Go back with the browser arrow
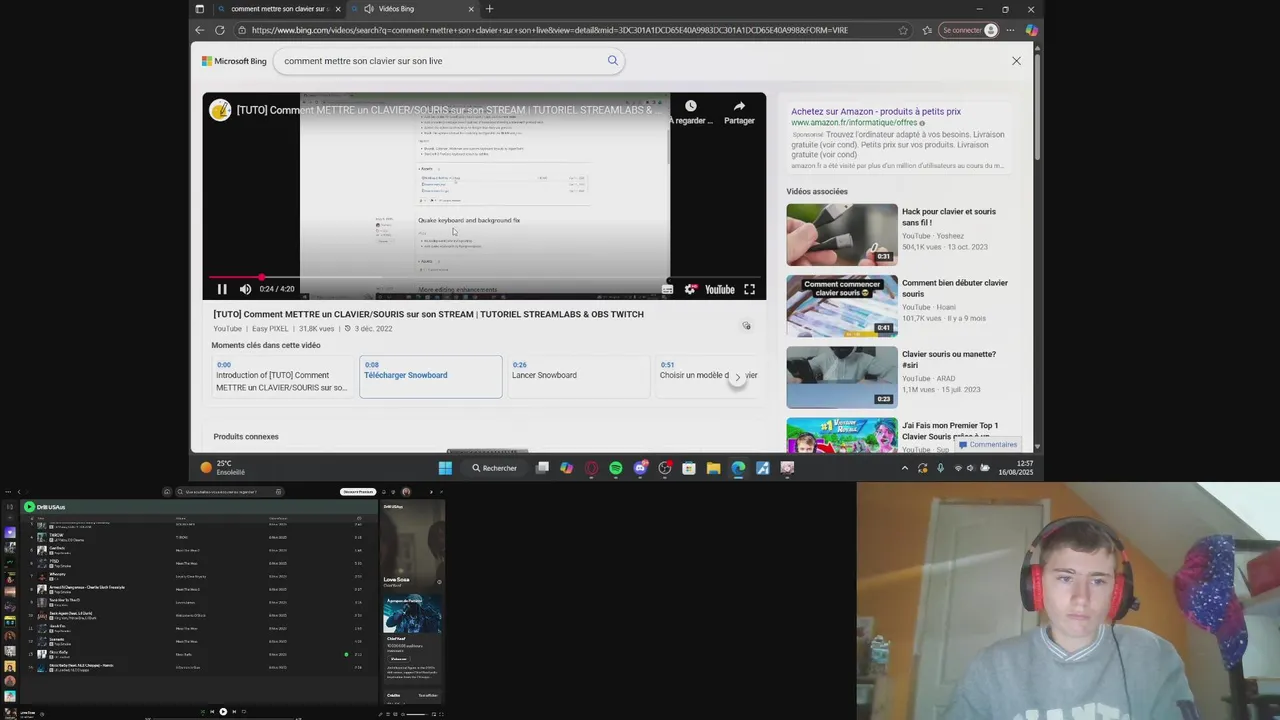This screenshot has height=720, width=1280. [x=199, y=30]
